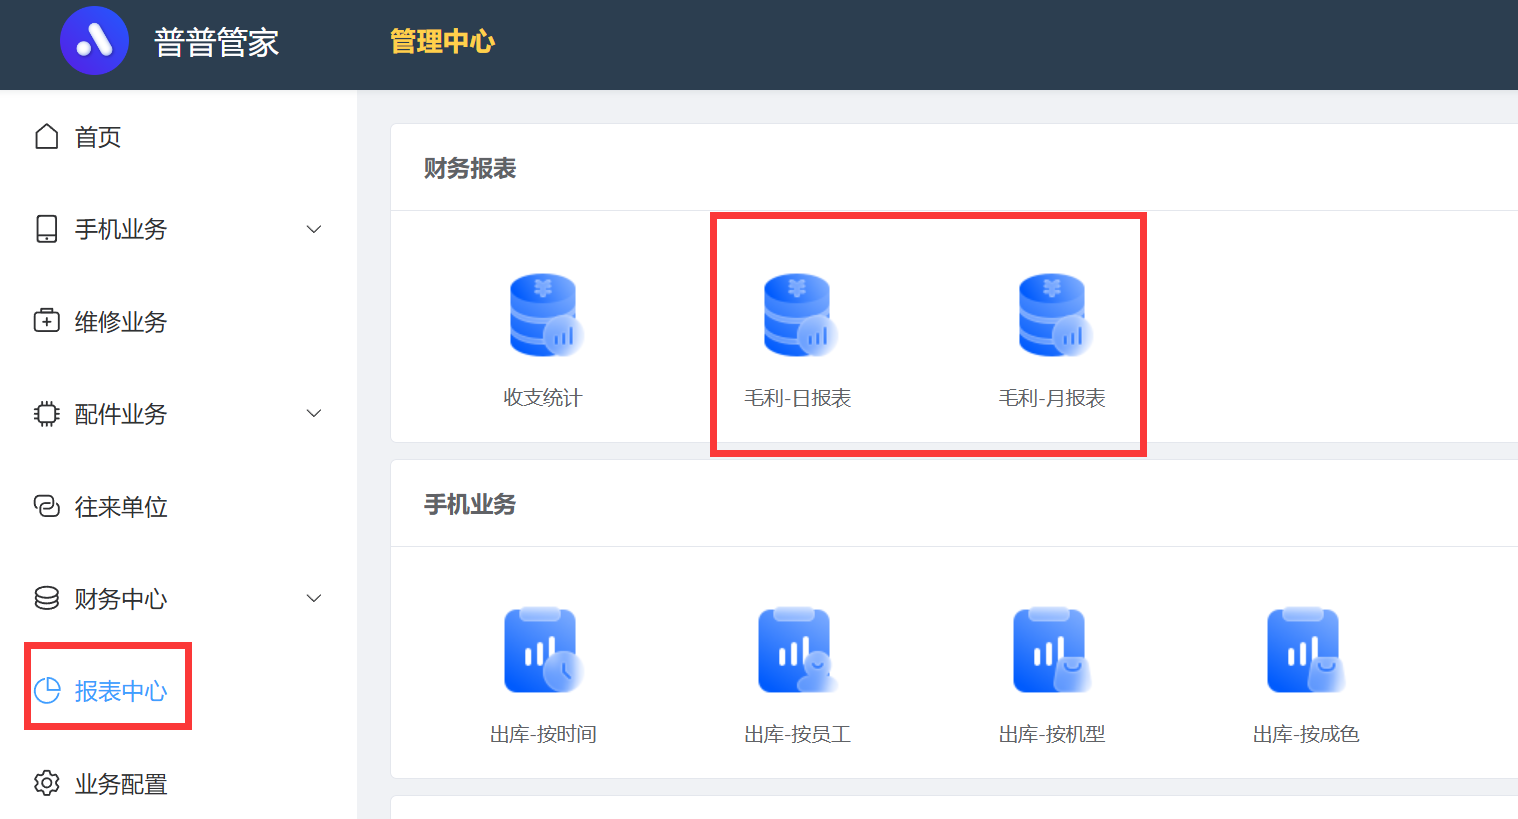Open the 毛利-月报表 report icon
This screenshot has width=1518, height=819.
[x=1054, y=315]
